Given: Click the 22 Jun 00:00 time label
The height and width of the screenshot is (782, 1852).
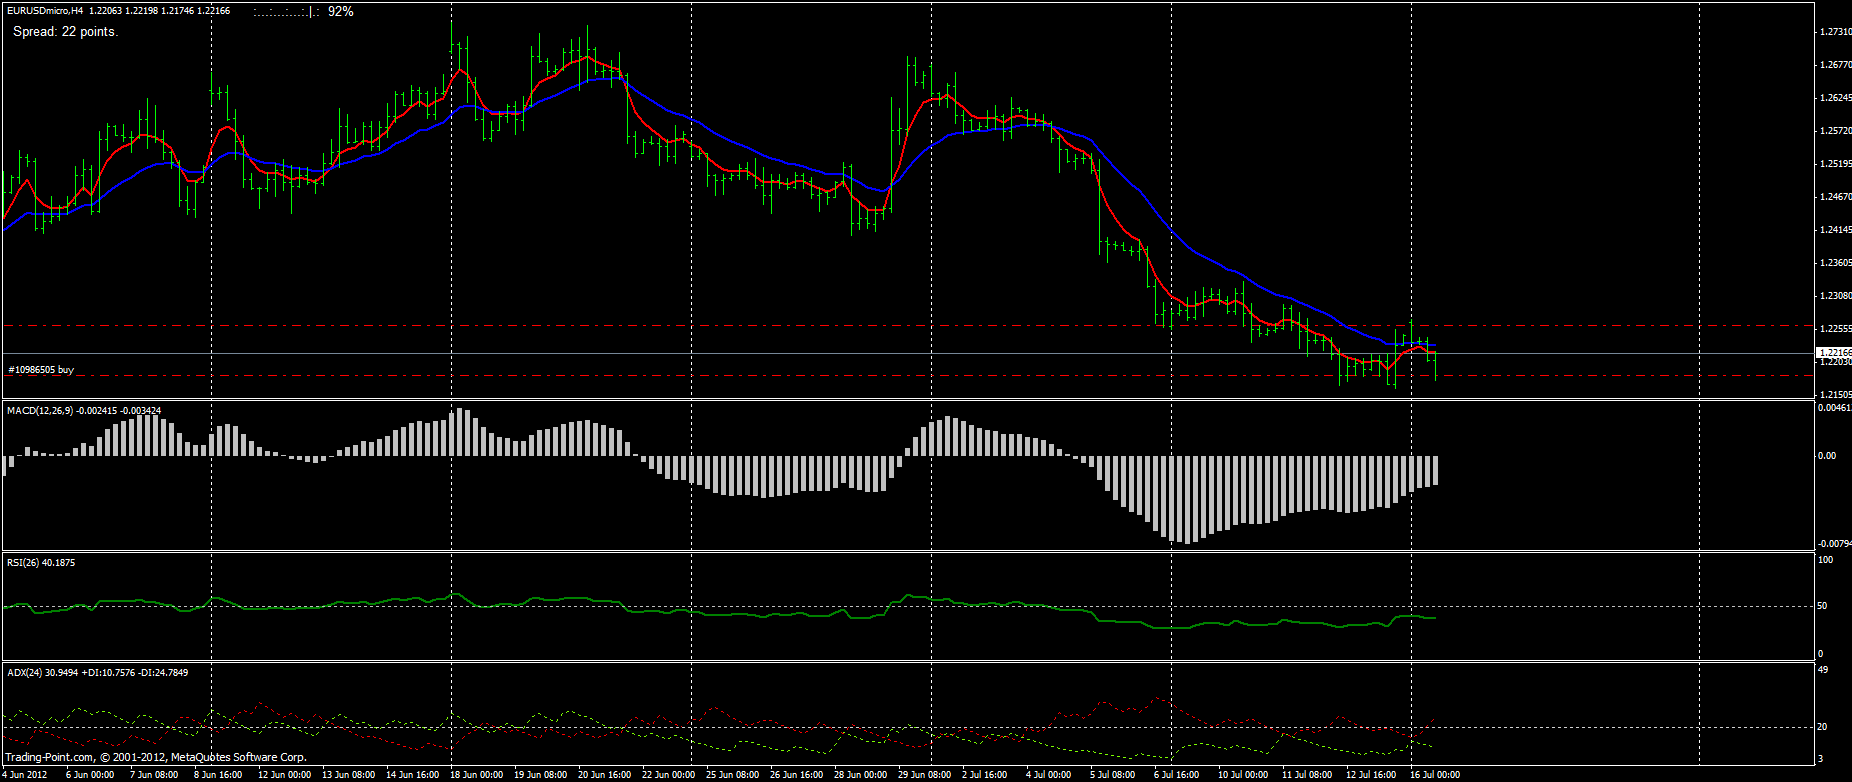Looking at the screenshot, I should (x=668, y=775).
